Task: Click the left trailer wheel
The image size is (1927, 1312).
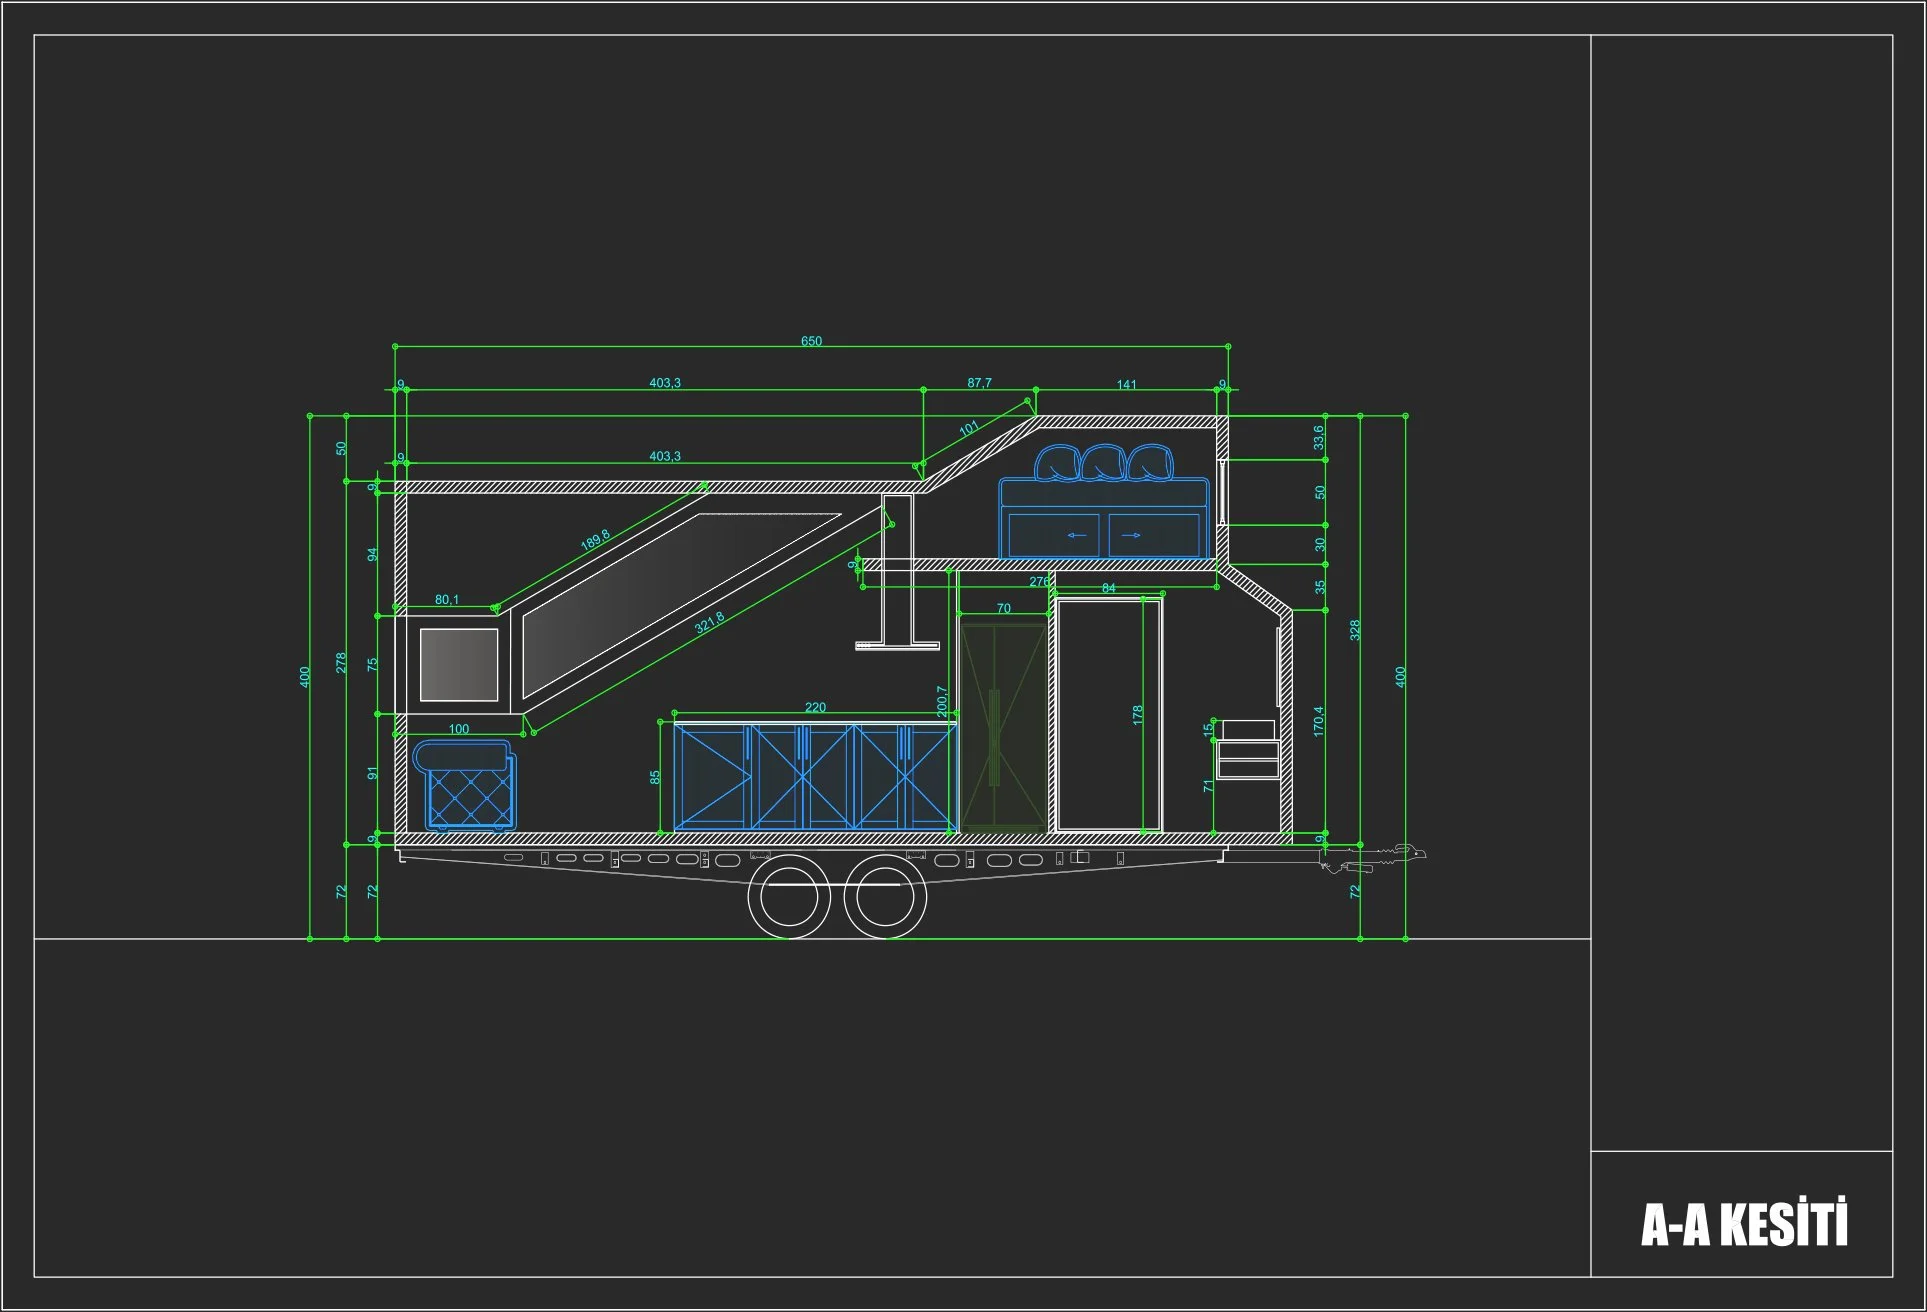Action: point(789,896)
